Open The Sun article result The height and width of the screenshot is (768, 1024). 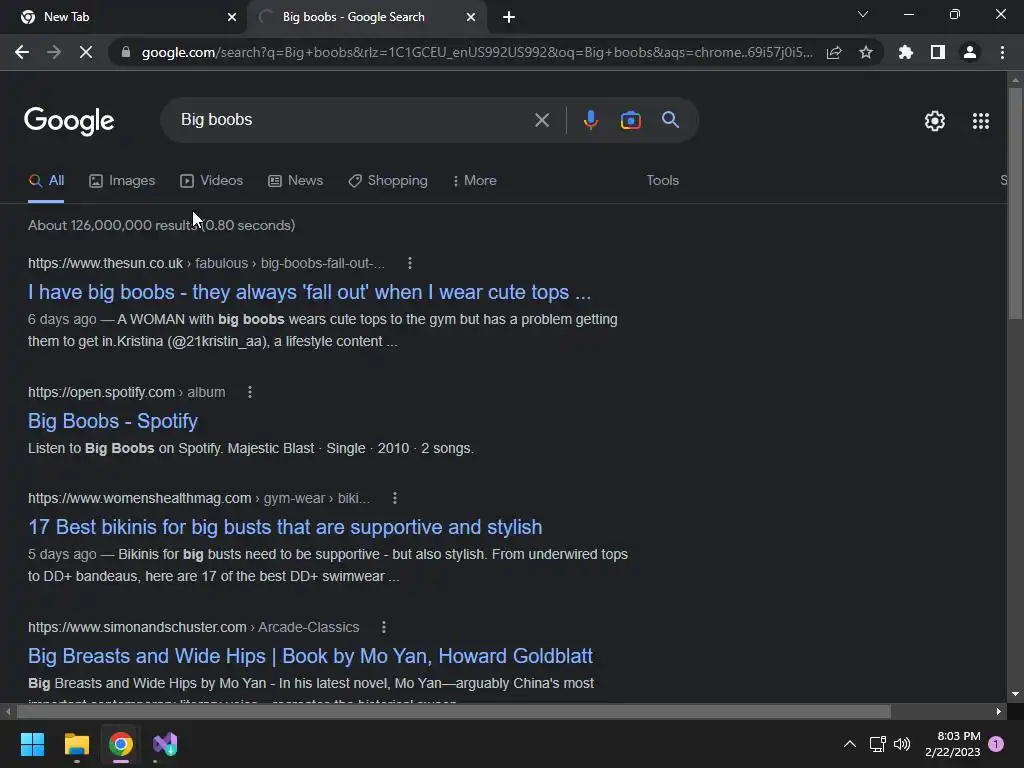click(309, 292)
